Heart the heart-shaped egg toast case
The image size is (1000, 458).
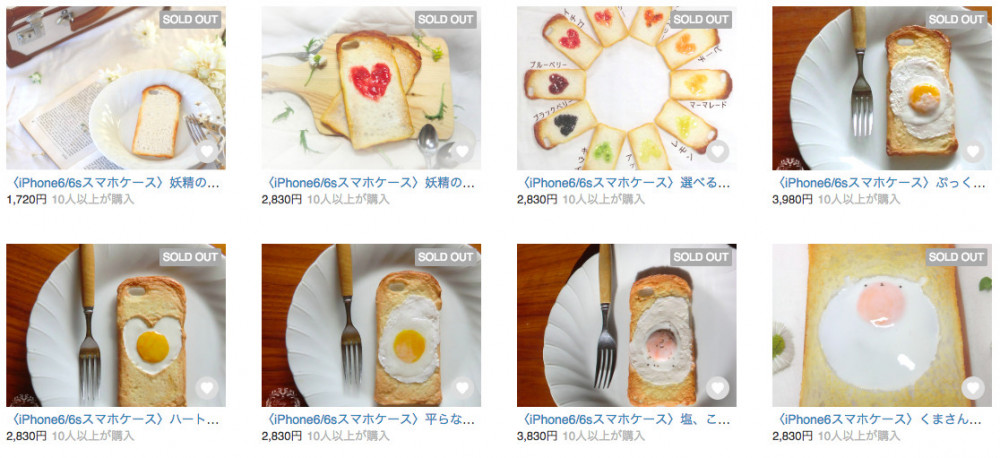tap(207, 388)
